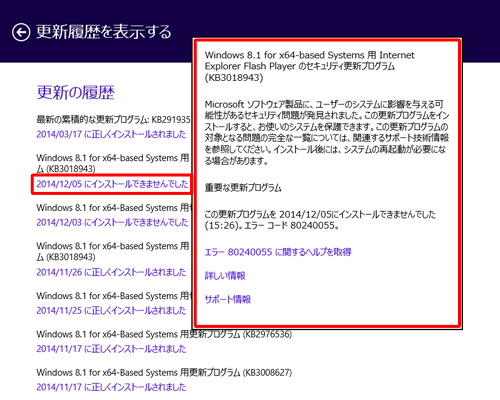This screenshot has width=500, height=400.
Task: Open サポート情報 link in popup
Action: click(228, 299)
